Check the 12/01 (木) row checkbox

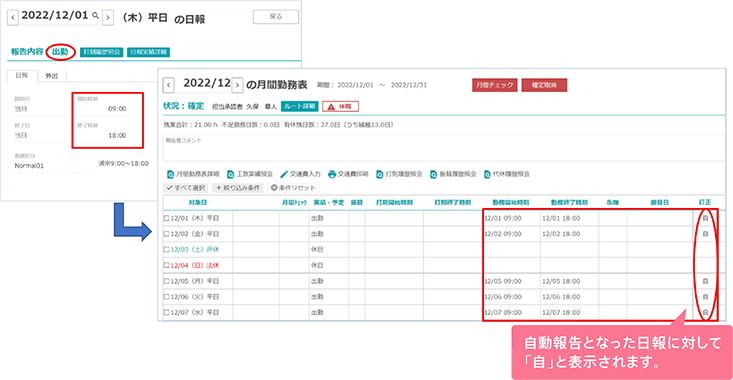pyautogui.click(x=166, y=218)
